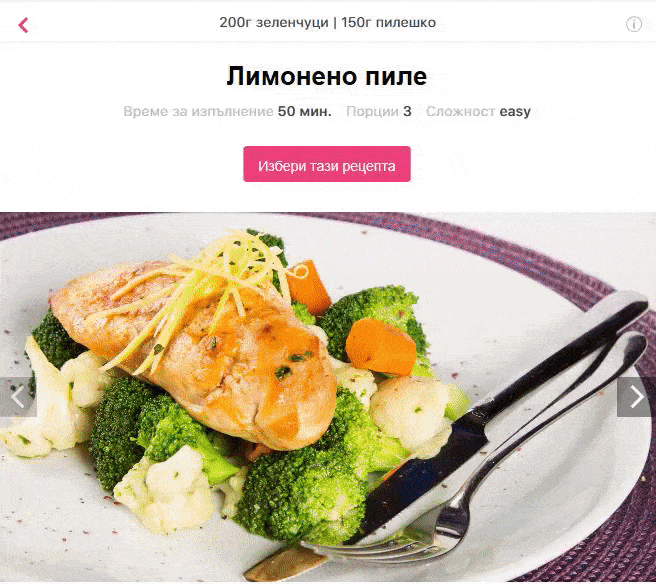The height and width of the screenshot is (584, 656).
Task: Click the 'Време за изпълнение' label
Action: tap(198, 111)
